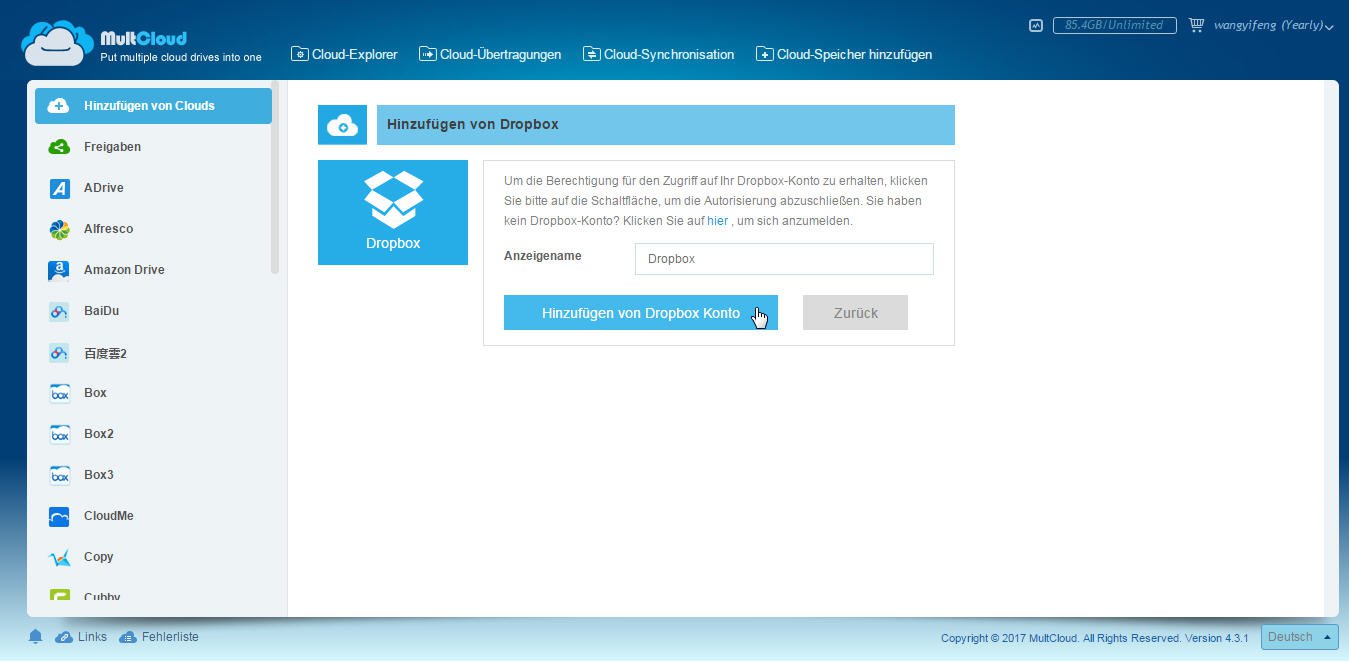The height and width of the screenshot is (662, 1349).
Task: Select the Copy label in sidebar
Action: pyautogui.click(x=98, y=557)
